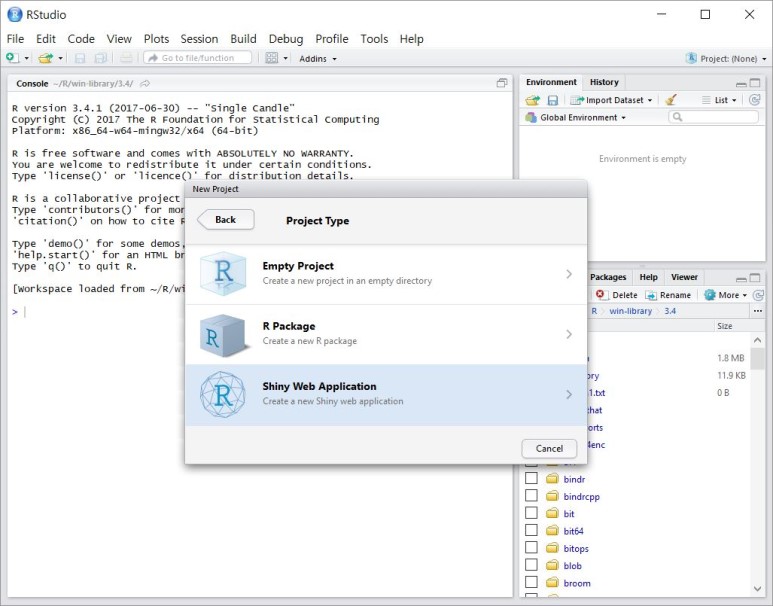Screen dimensions: 773x606
Task: Open the Help menu
Action: click(x=412, y=39)
